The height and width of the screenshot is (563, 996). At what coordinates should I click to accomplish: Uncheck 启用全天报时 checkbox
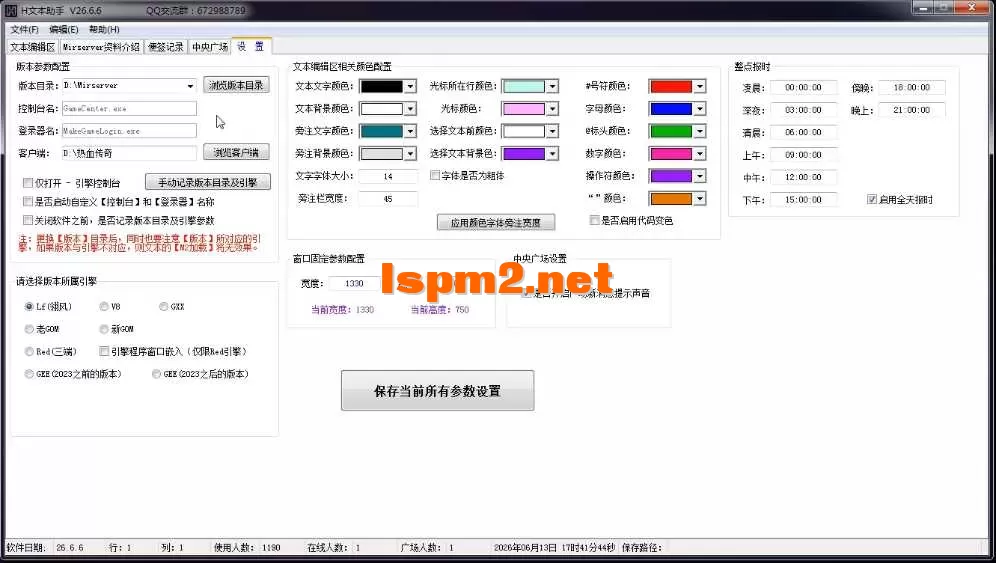click(872, 200)
